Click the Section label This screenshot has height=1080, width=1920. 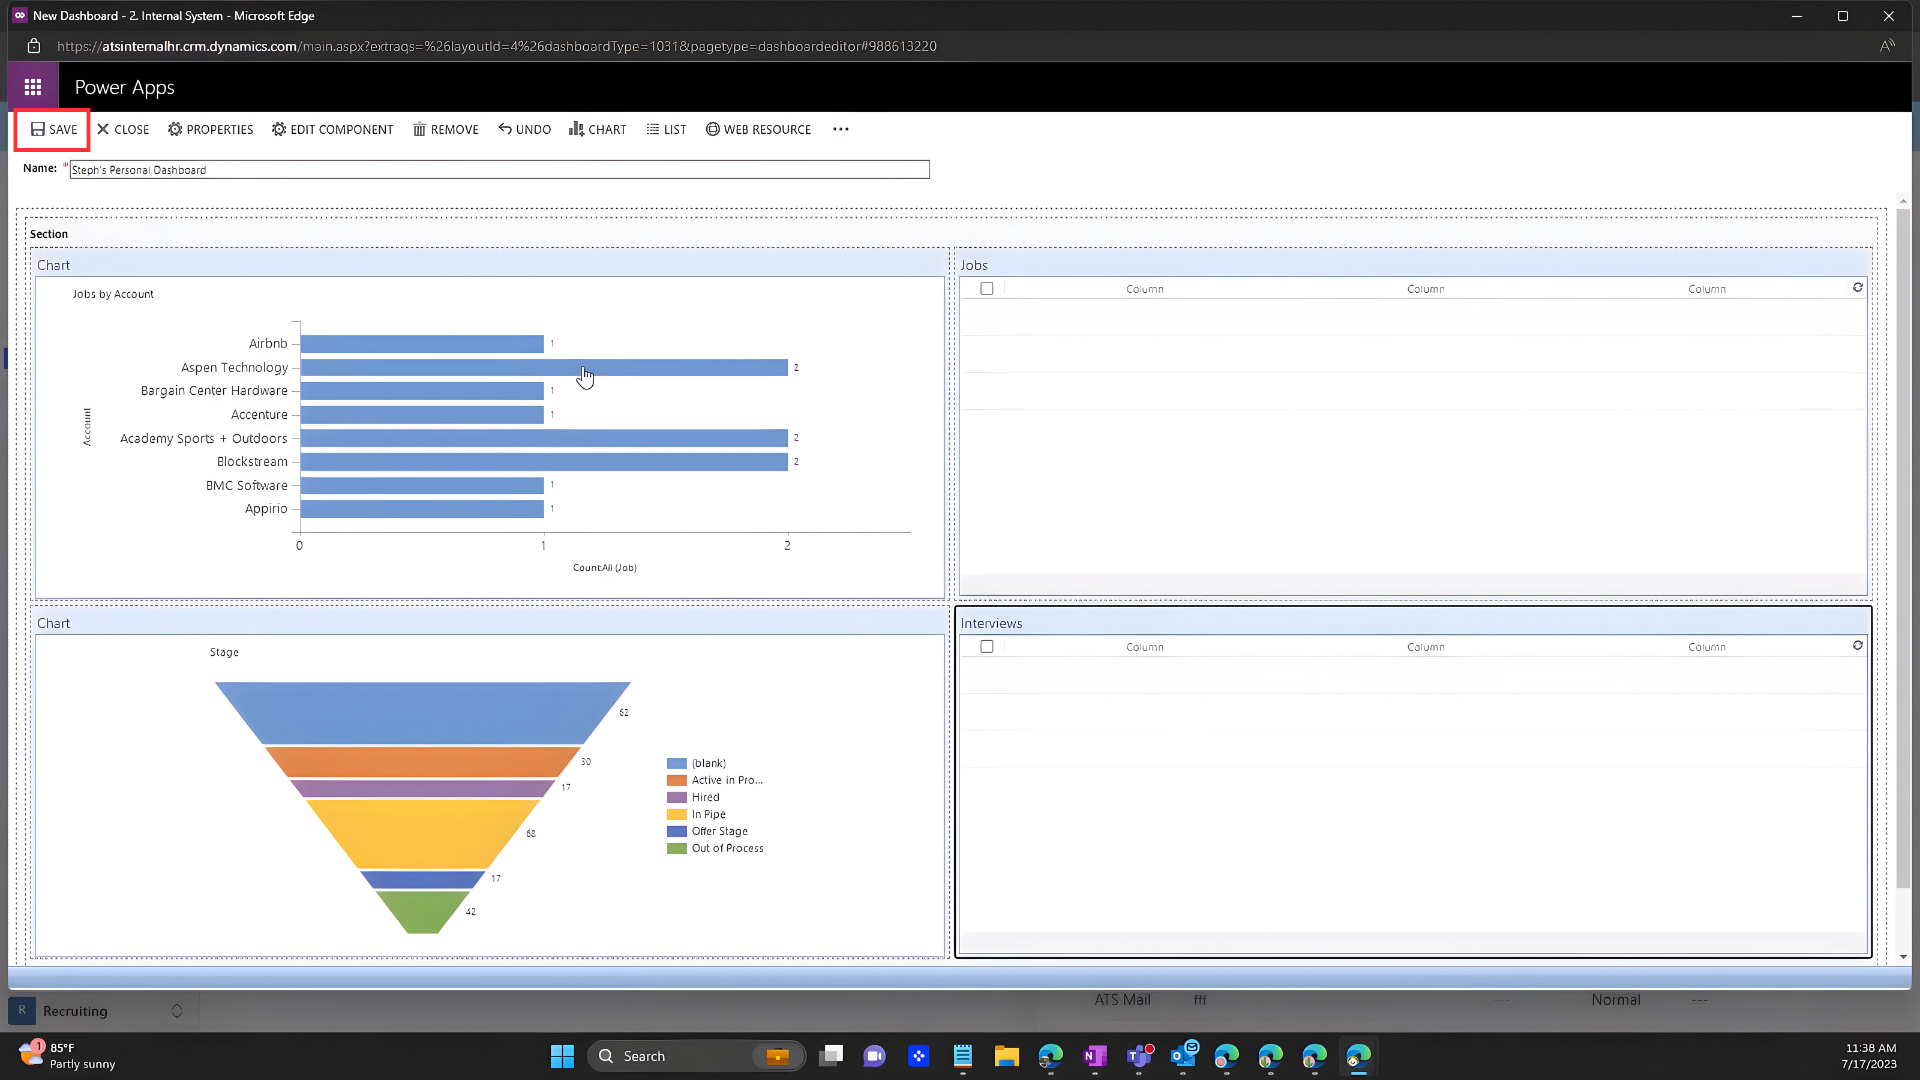(x=49, y=234)
